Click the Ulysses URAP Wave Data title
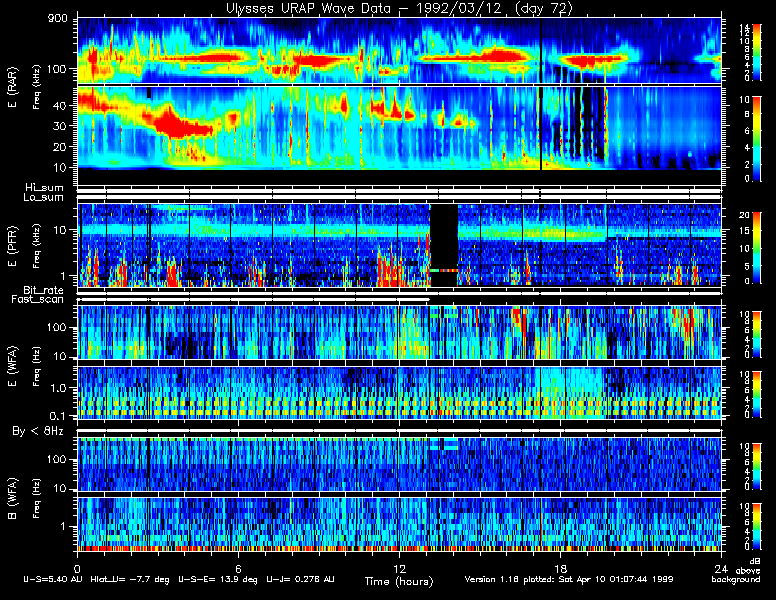The image size is (776, 600). click(399, 8)
